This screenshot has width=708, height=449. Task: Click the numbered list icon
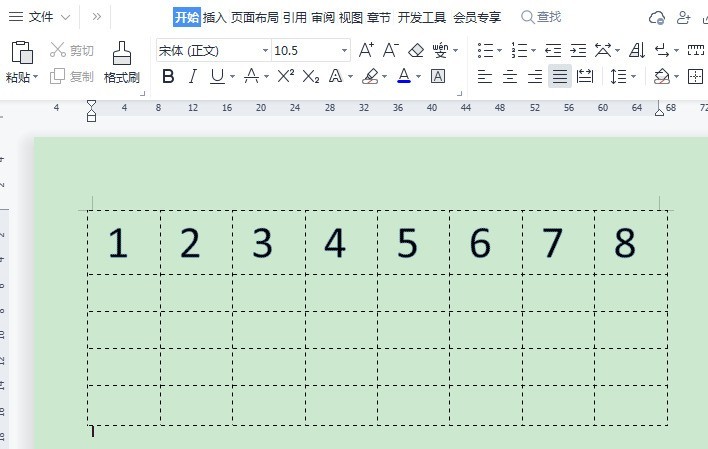coord(519,50)
